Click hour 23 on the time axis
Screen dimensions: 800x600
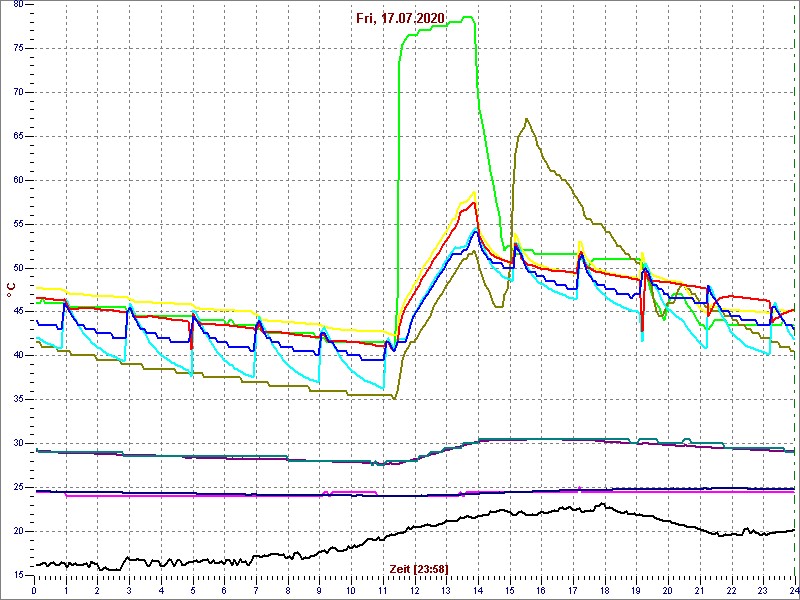point(764,591)
